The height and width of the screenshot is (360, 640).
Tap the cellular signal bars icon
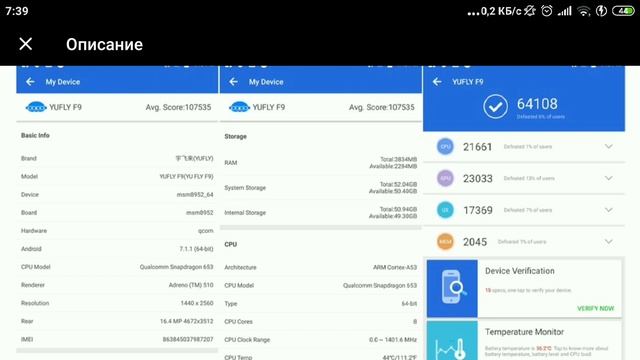click(565, 11)
